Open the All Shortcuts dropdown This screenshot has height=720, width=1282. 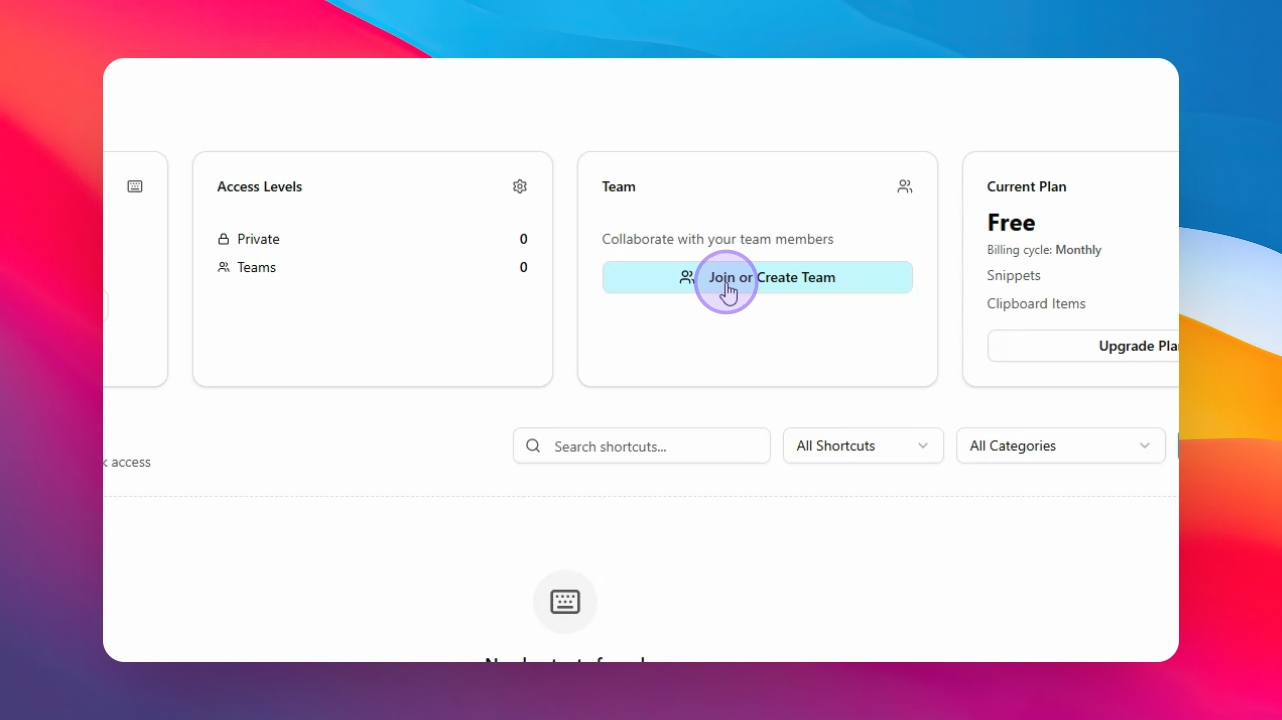click(x=863, y=446)
